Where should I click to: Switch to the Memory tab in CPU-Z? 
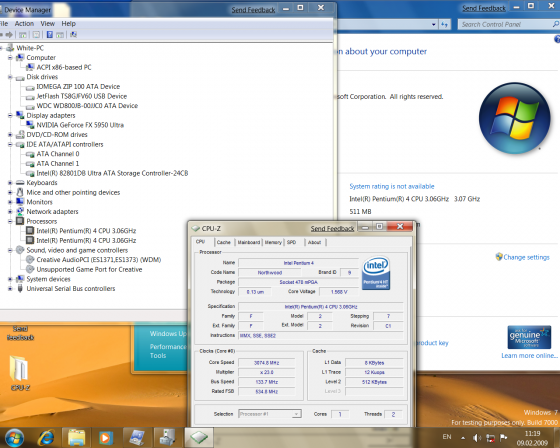pyautogui.click(x=273, y=242)
